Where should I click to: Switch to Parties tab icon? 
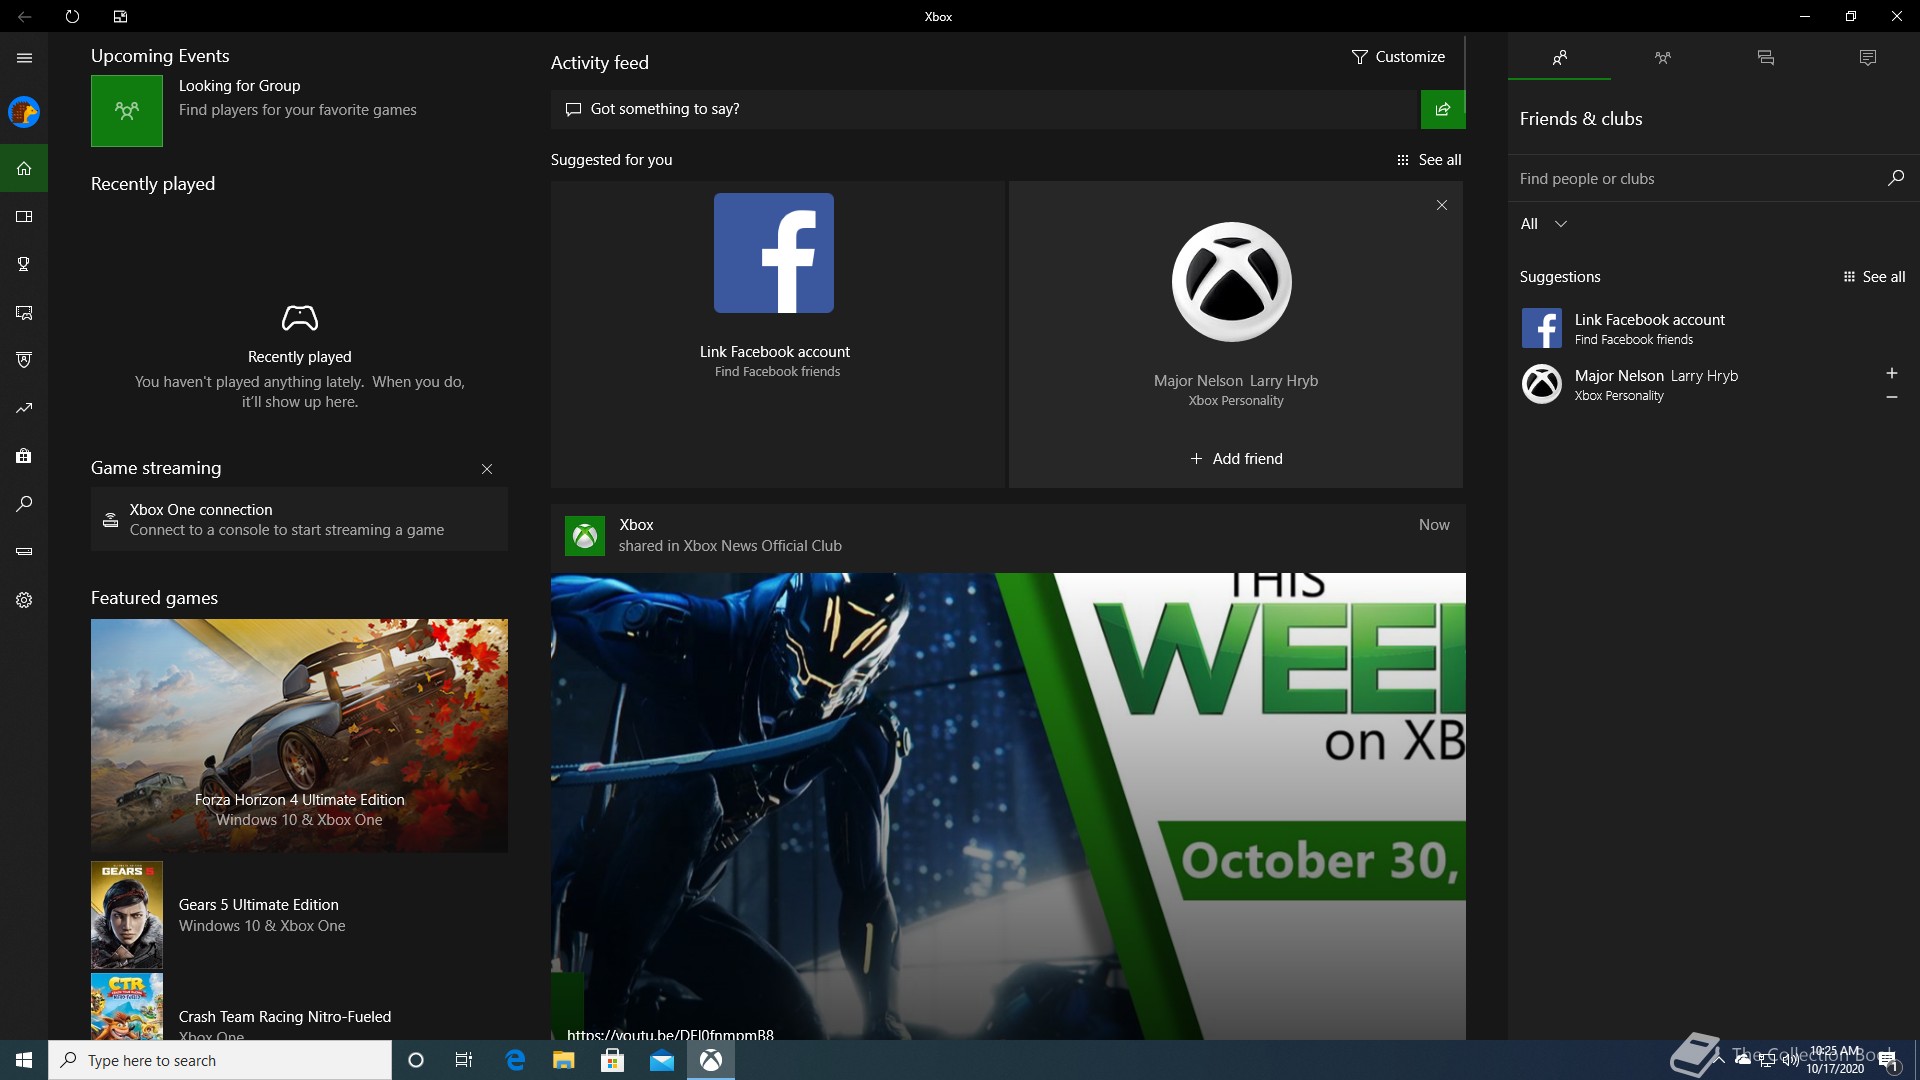point(1662,58)
